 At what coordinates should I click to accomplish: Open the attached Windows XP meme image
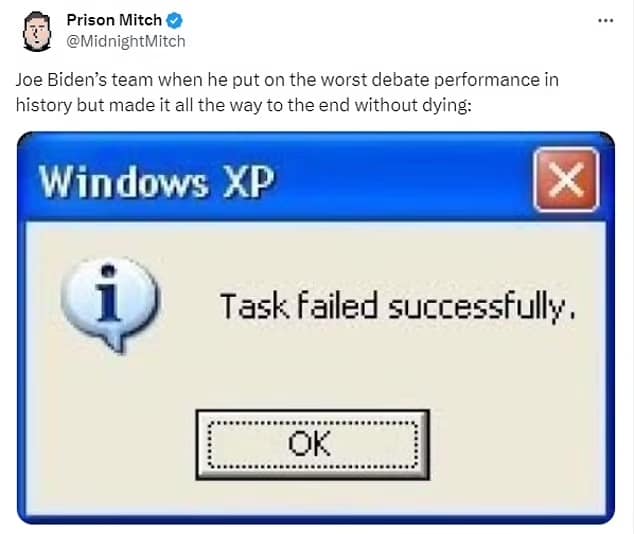pyautogui.click(x=316, y=328)
